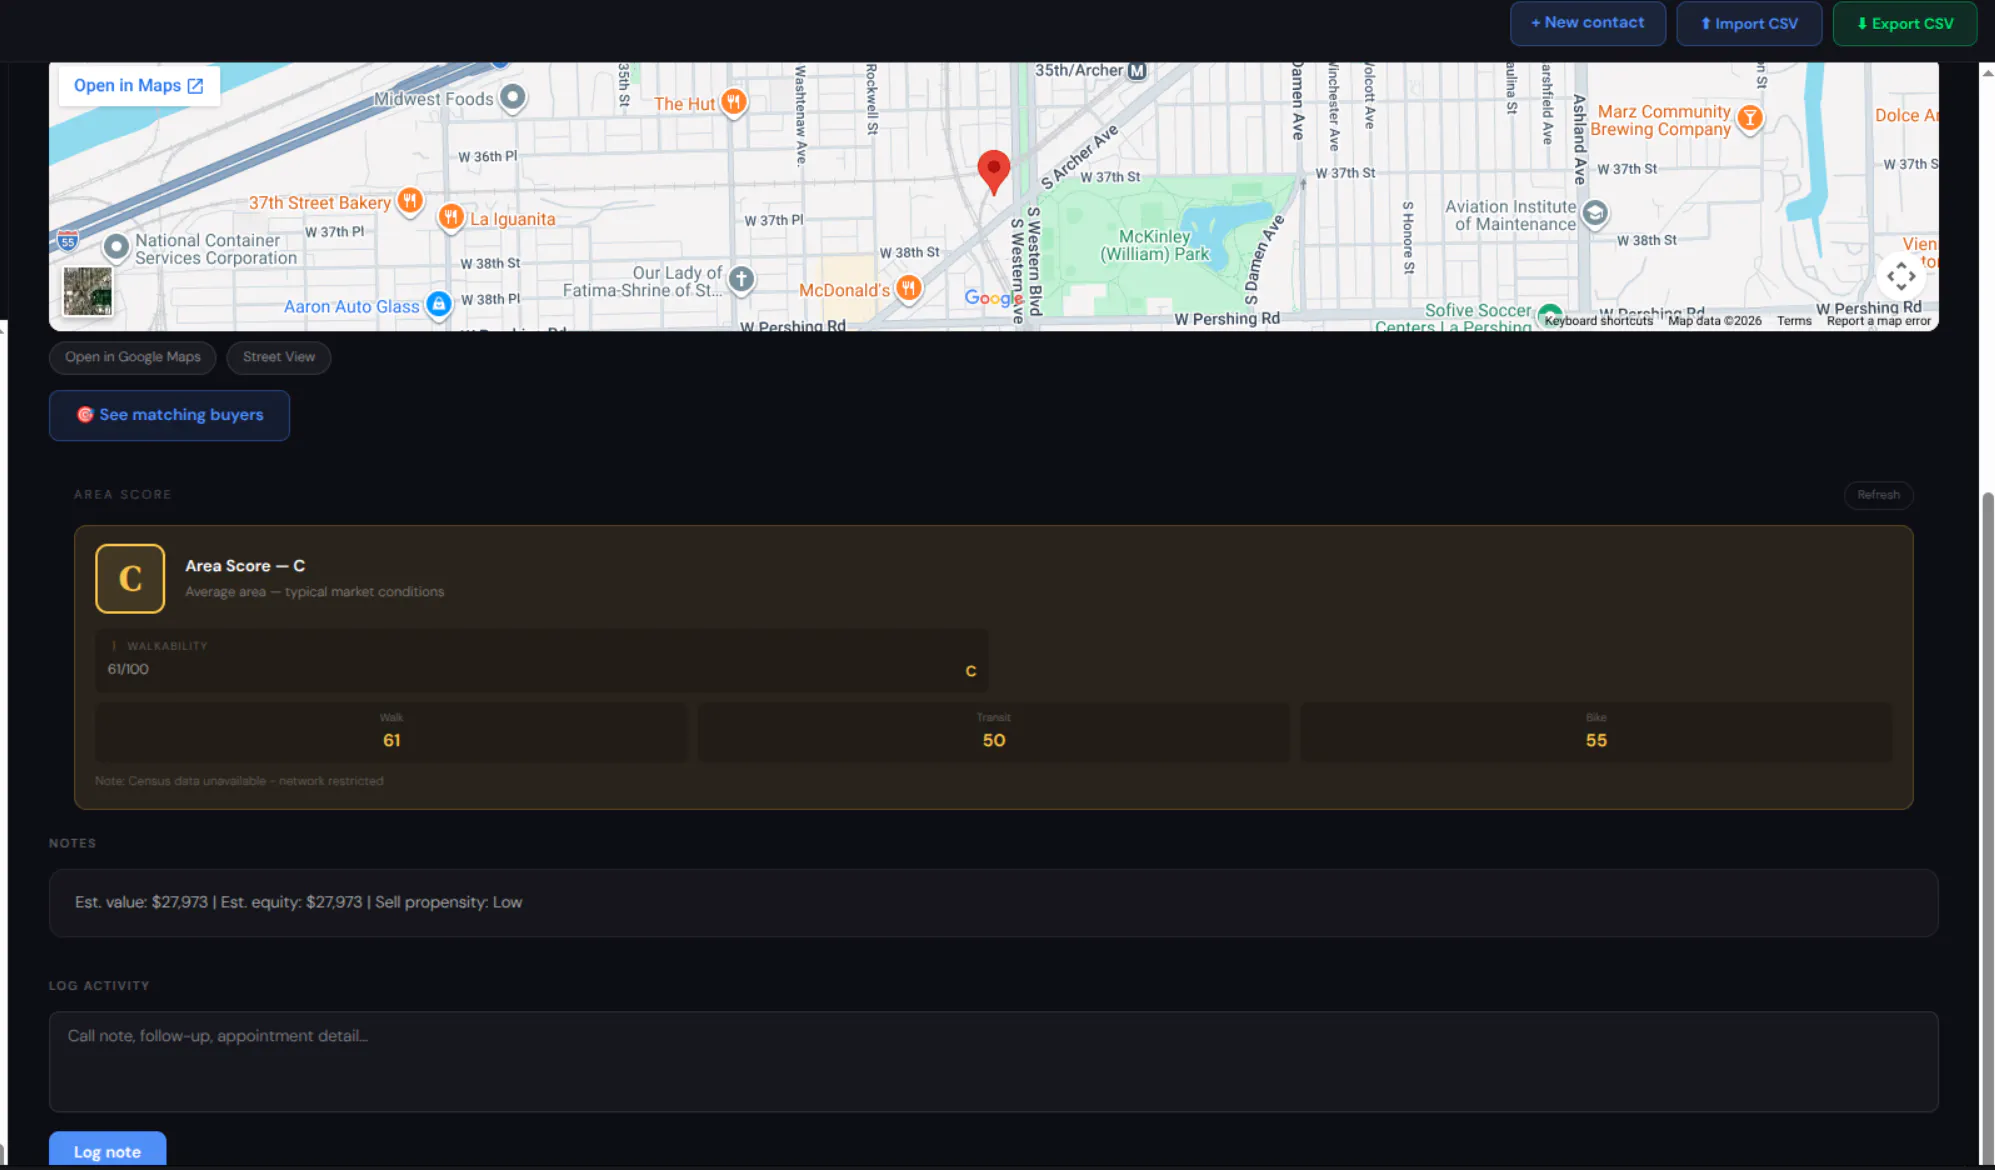The width and height of the screenshot is (1995, 1170).
Task: Click McKinley (William) Park label
Action: tap(1155, 245)
